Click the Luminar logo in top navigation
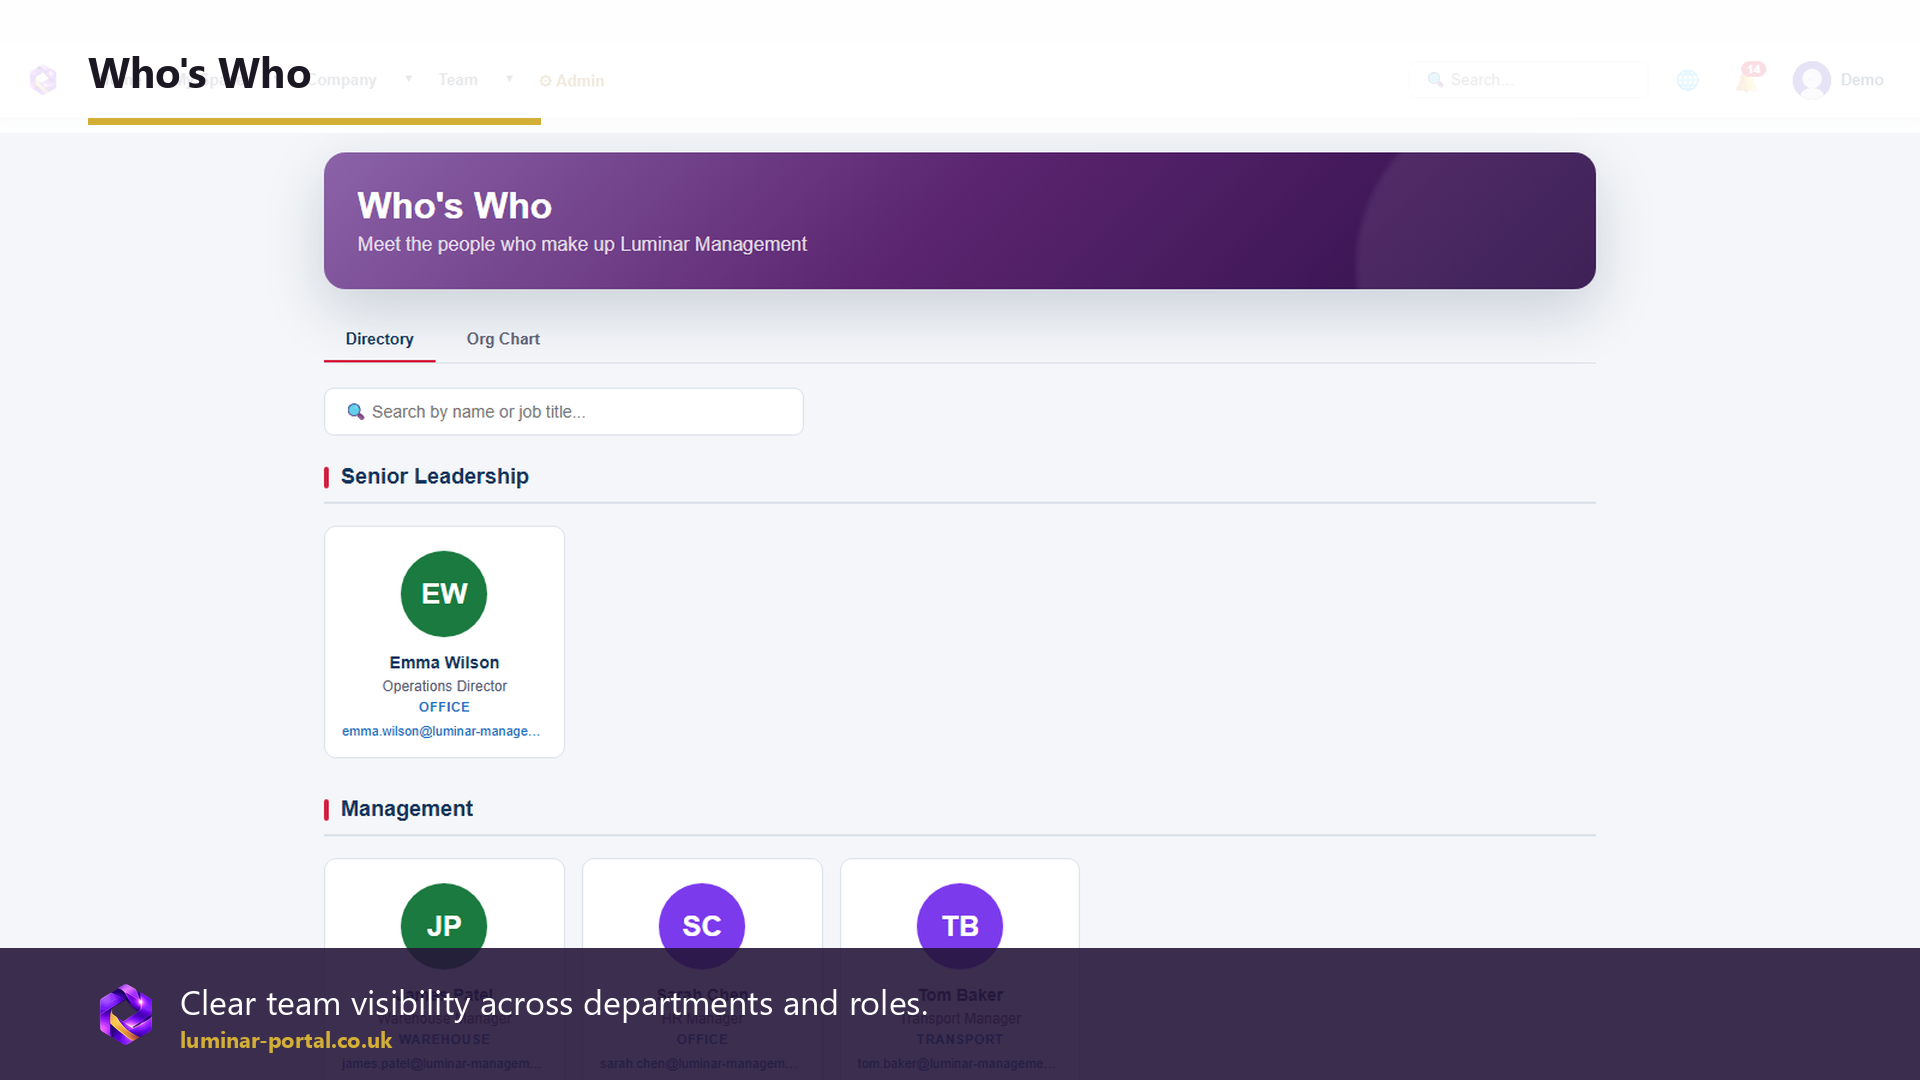The height and width of the screenshot is (1080, 1920). click(43, 80)
